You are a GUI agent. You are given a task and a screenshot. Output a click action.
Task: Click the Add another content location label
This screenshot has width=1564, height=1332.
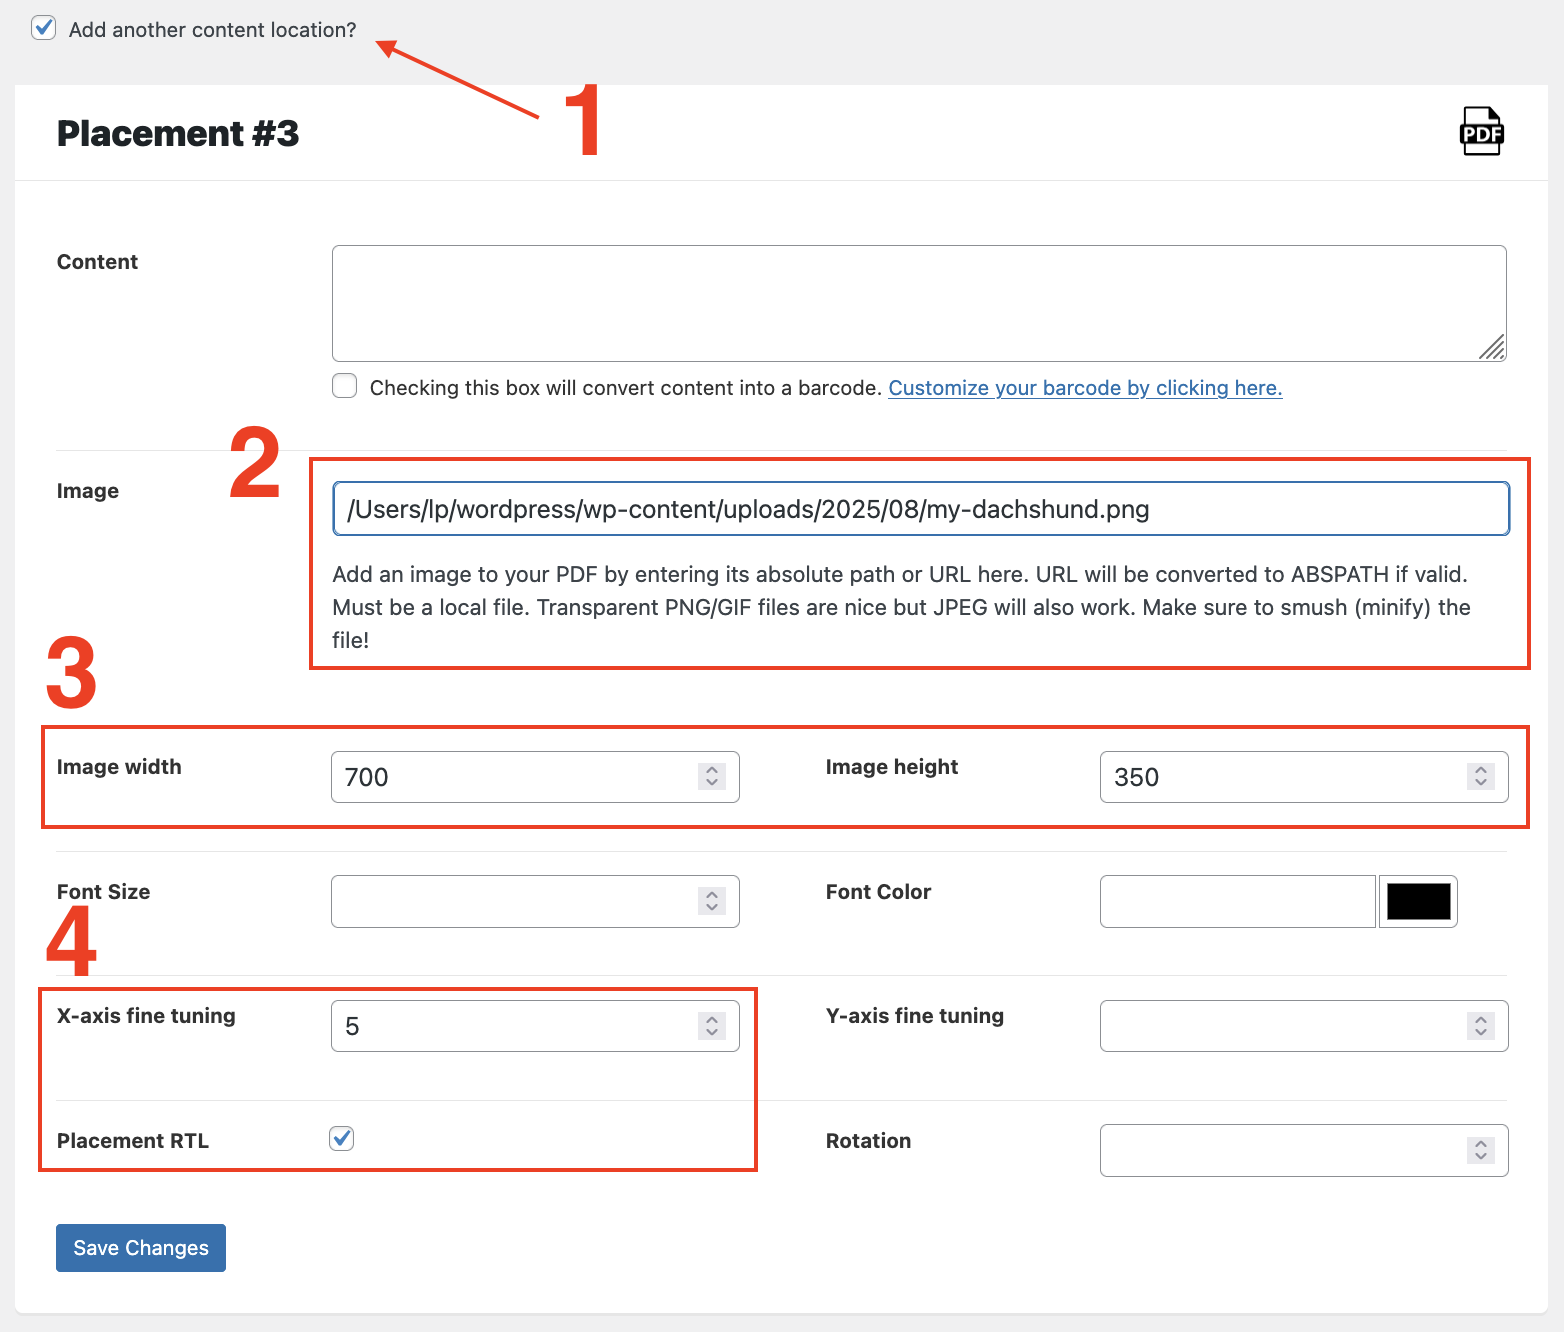tap(212, 30)
